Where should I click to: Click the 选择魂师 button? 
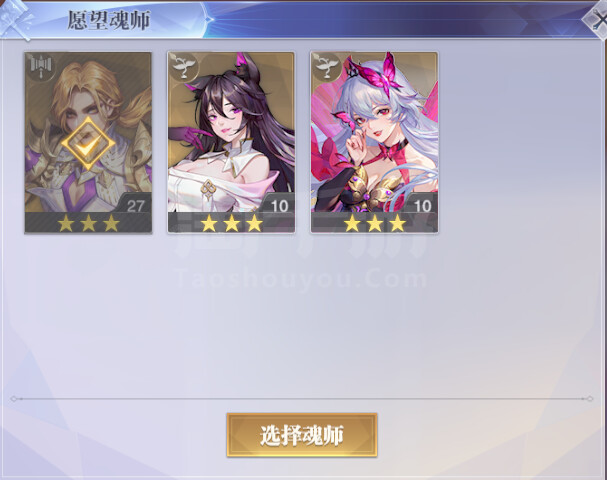coord(302,435)
